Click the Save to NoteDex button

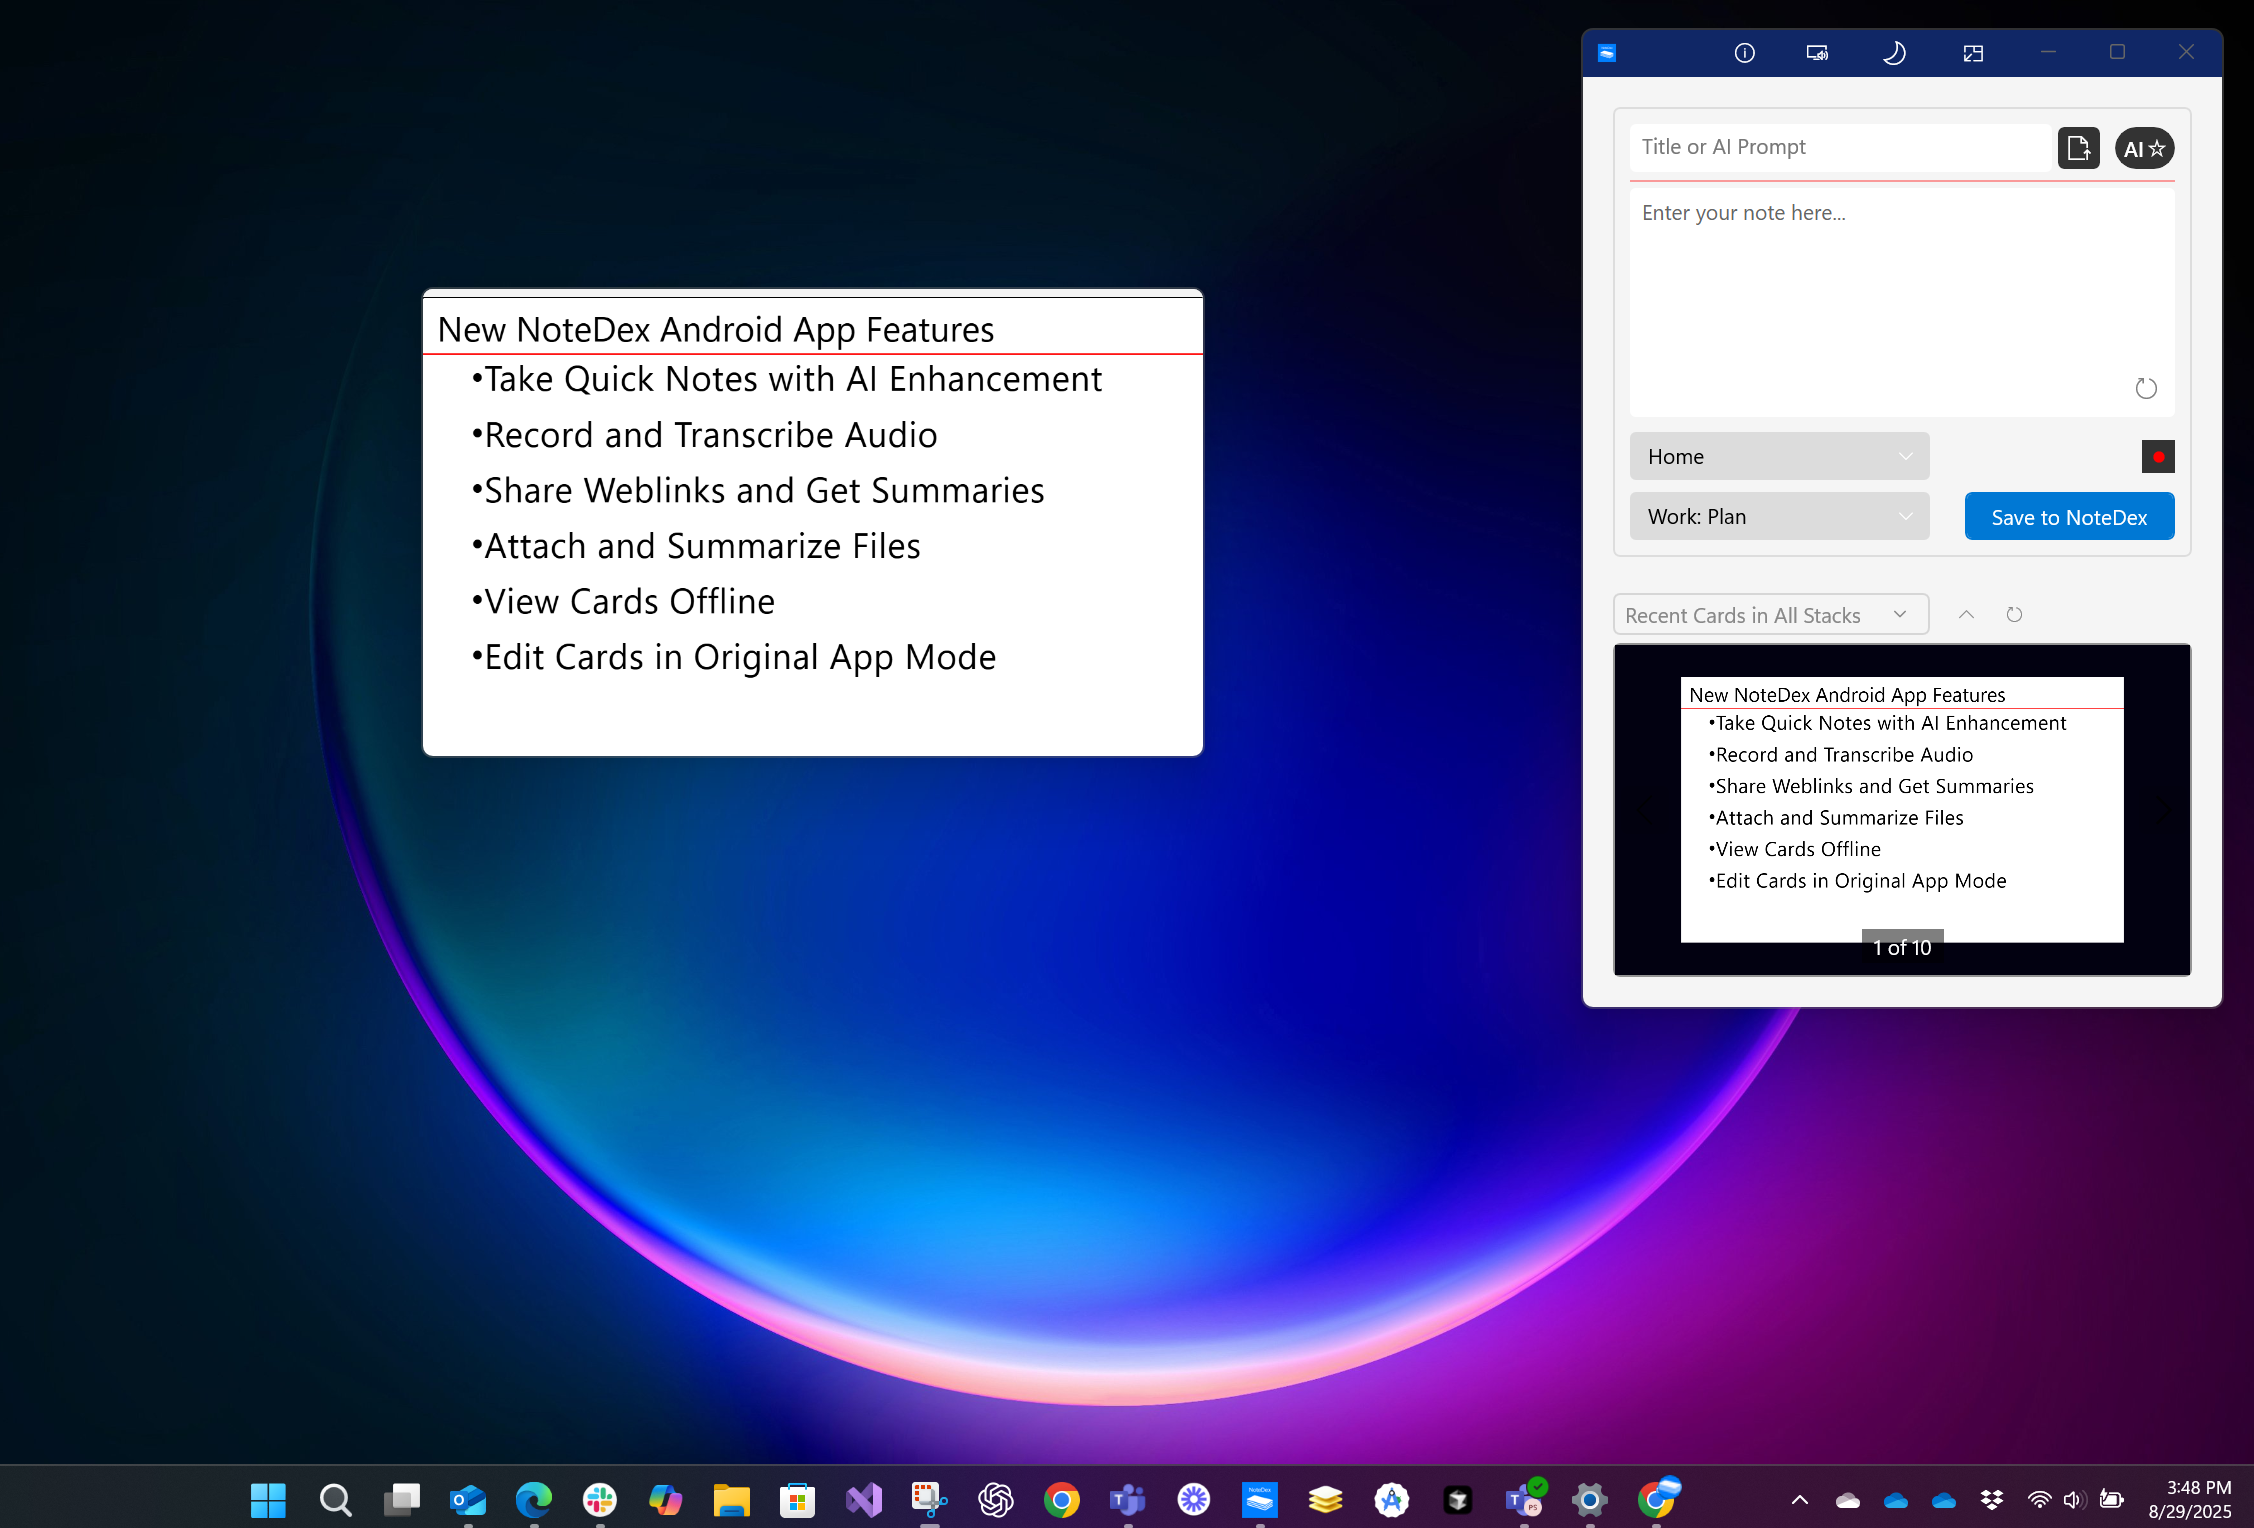[2069, 517]
